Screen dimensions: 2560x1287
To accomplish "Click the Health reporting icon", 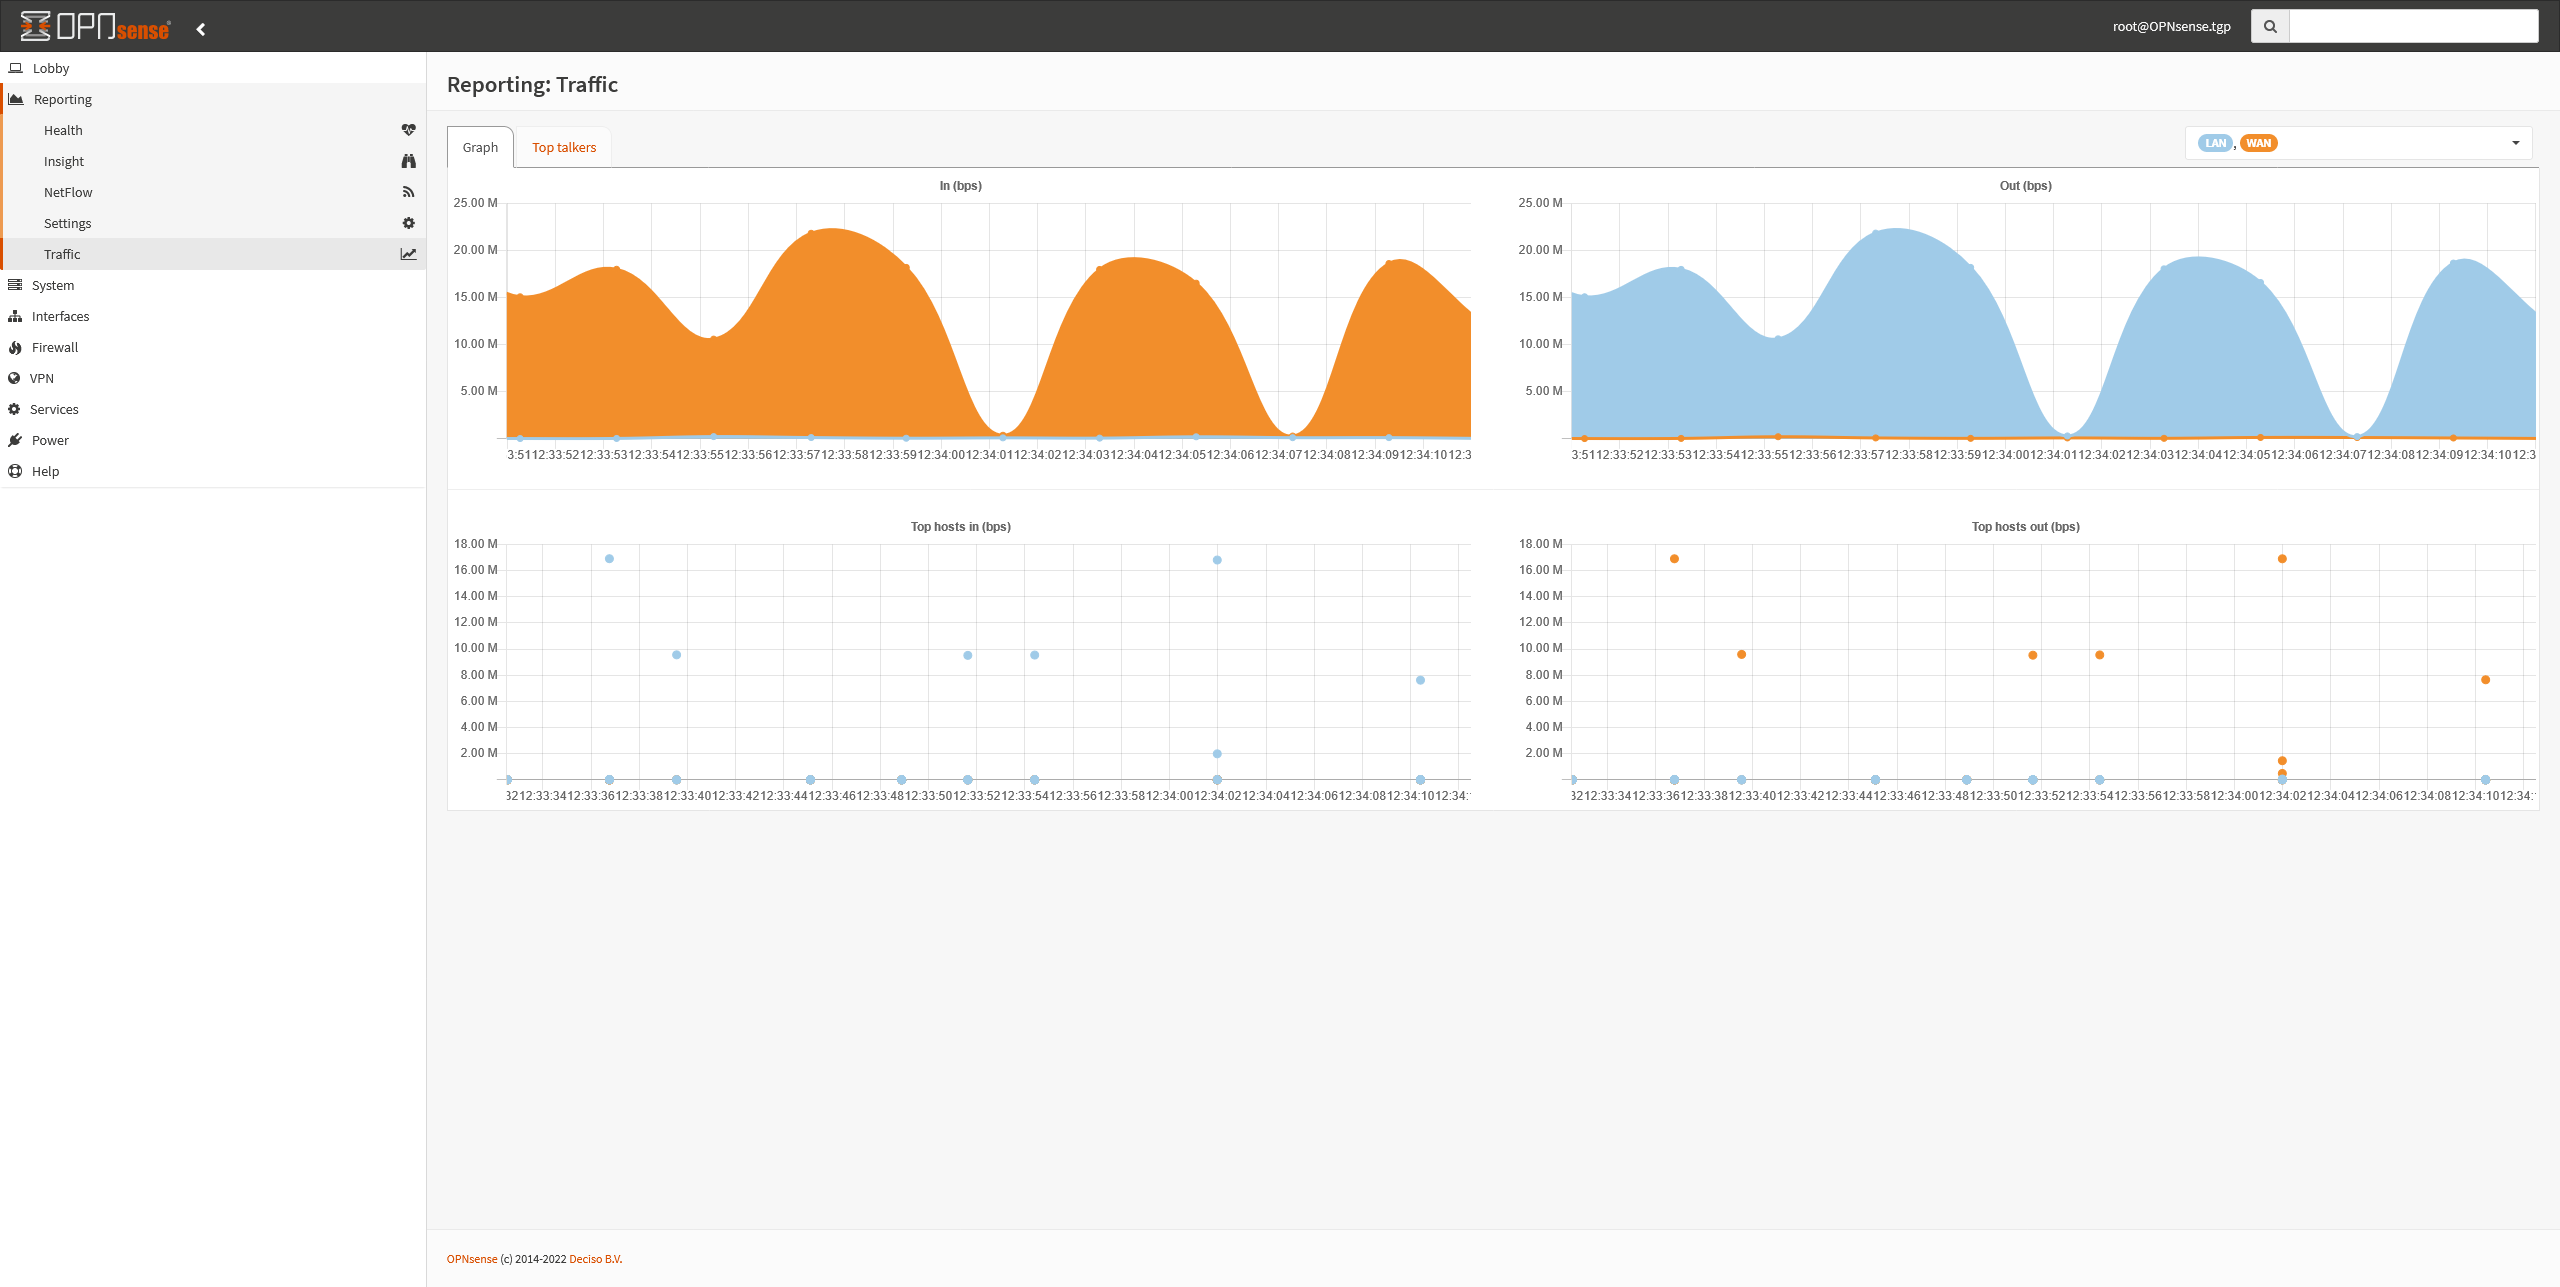I will pyautogui.click(x=409, y=130).
